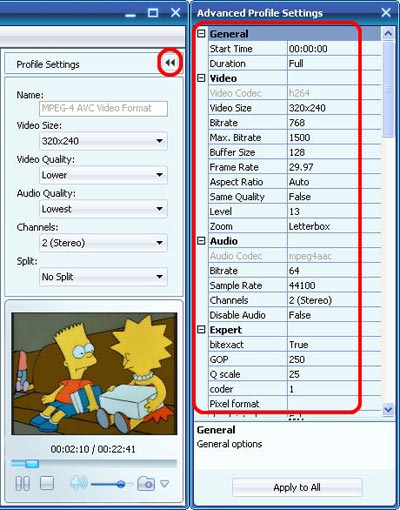Minimize the main window
The image size is (400, 510).
click(x=130, y=14)
